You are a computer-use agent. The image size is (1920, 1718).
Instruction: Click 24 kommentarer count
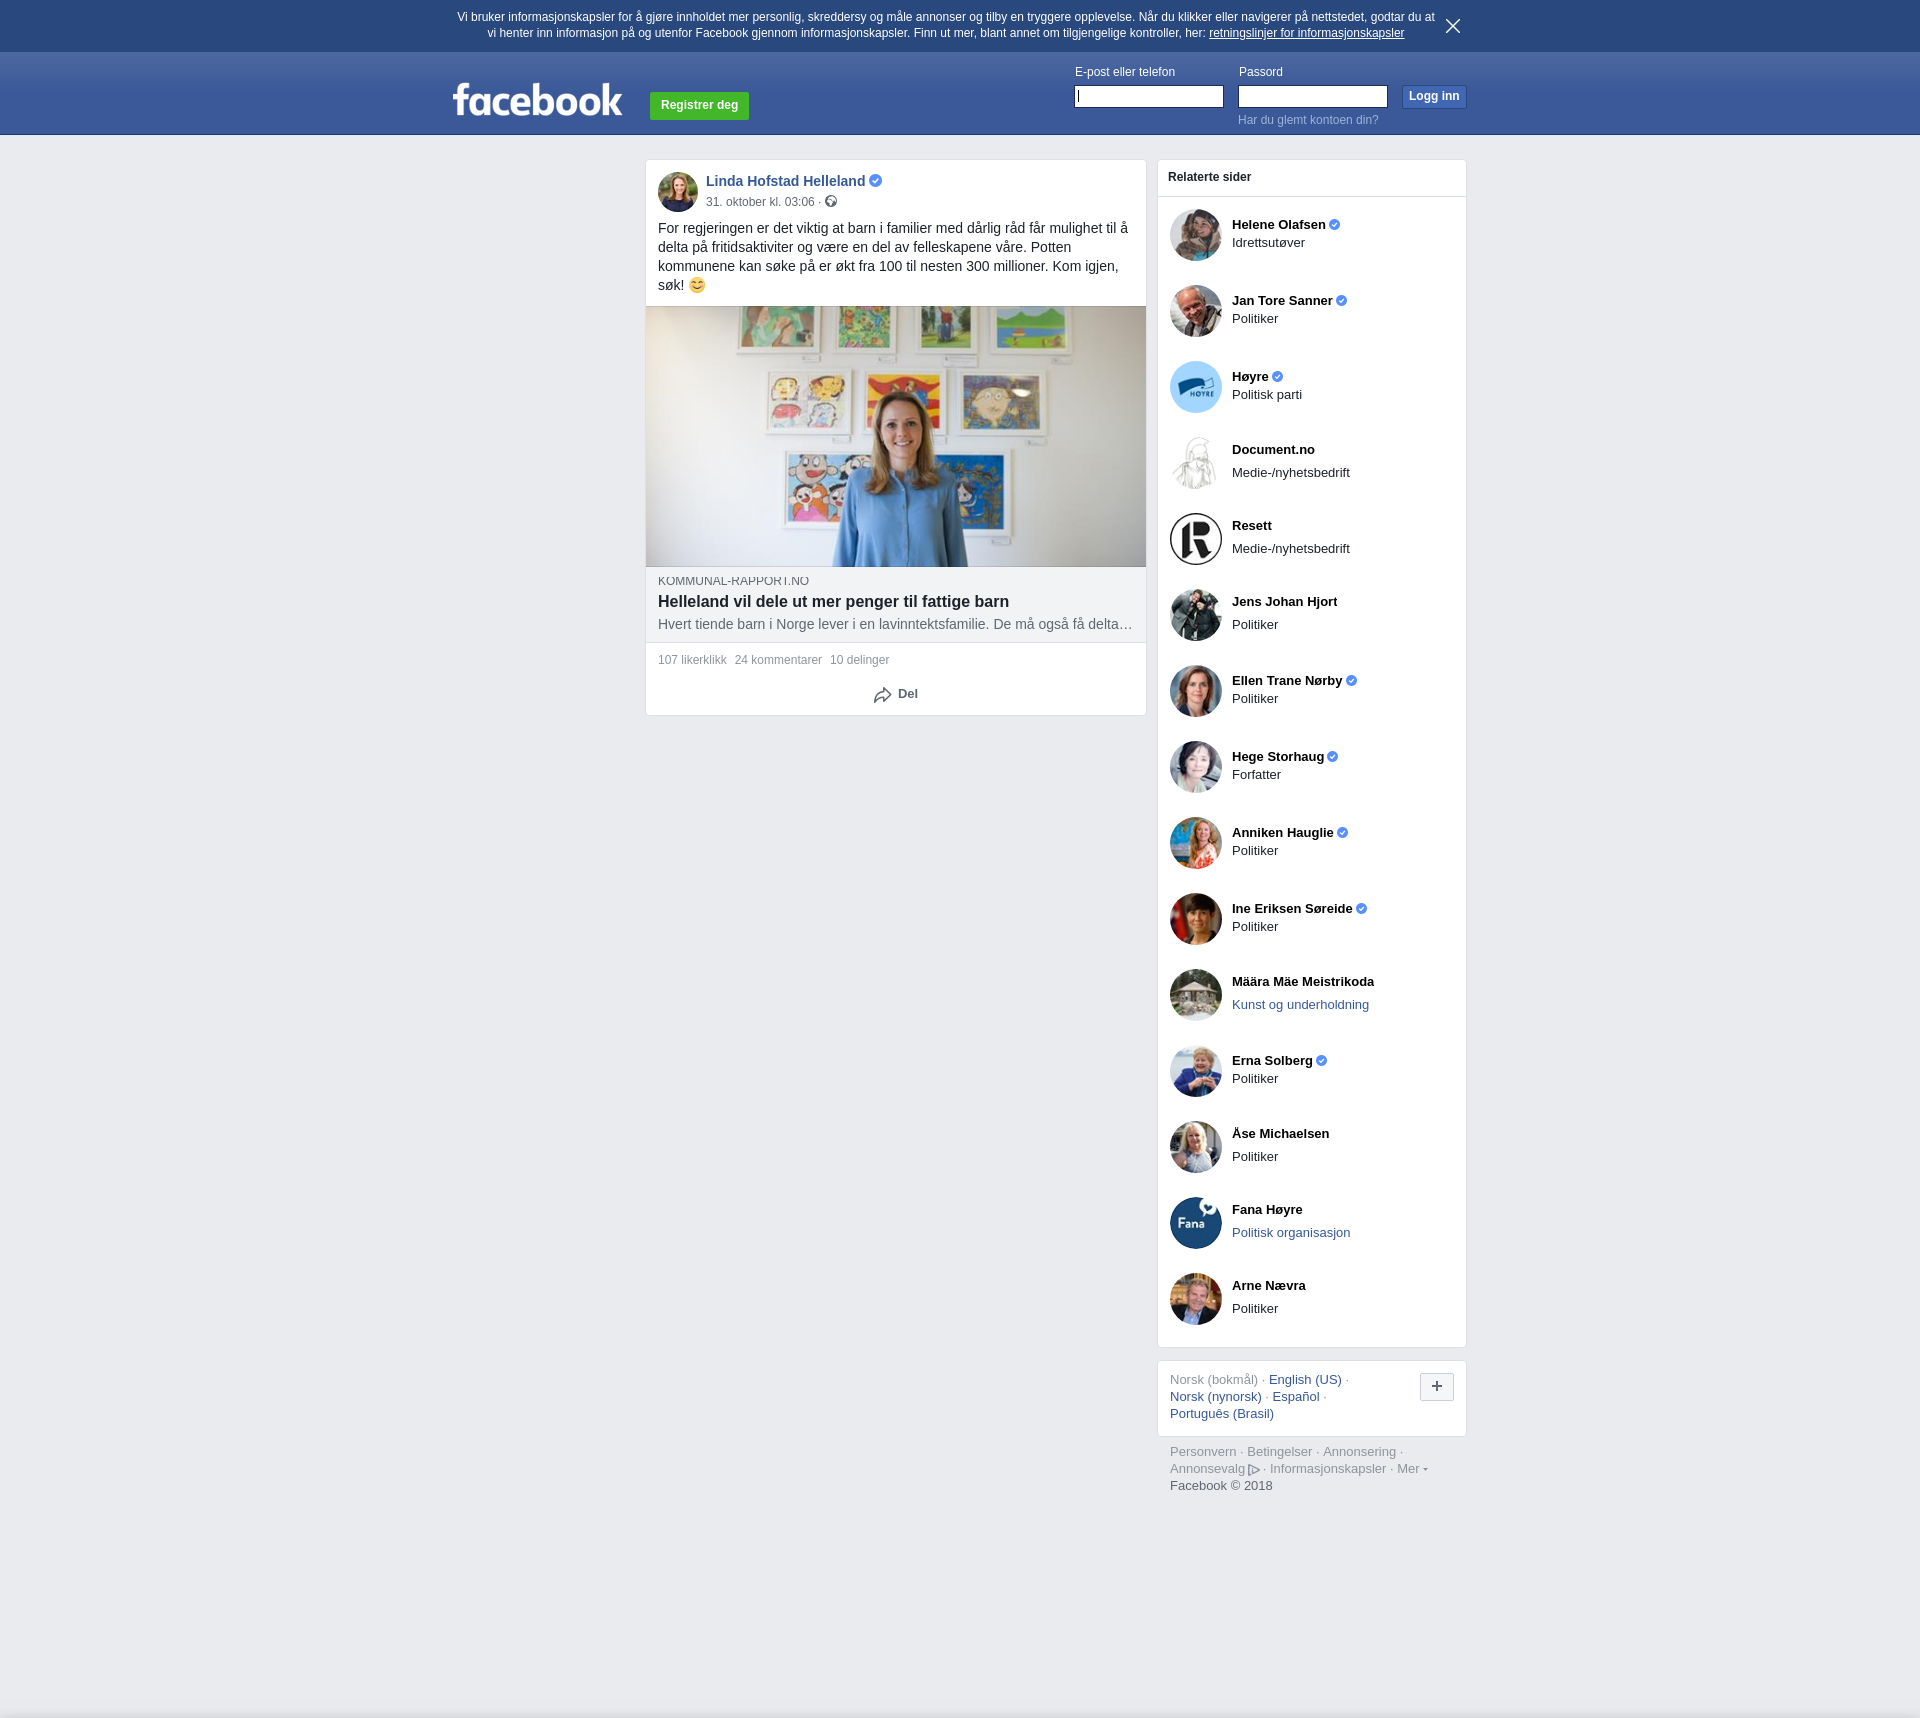(778, 660)
